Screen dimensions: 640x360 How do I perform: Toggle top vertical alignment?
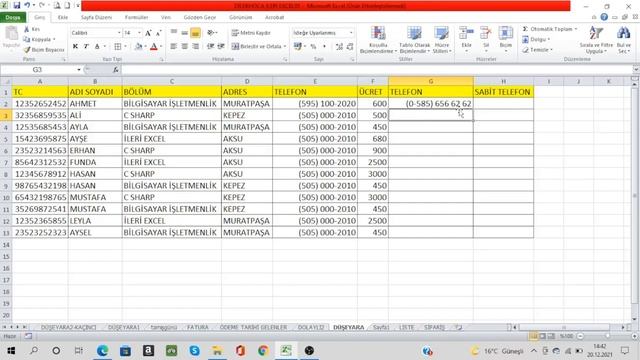click(x=174, y=33)
